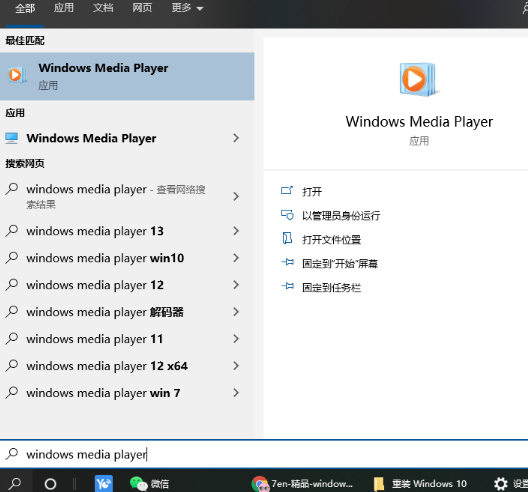Open the 重装 Windows 10 folder window

point(420,484)
